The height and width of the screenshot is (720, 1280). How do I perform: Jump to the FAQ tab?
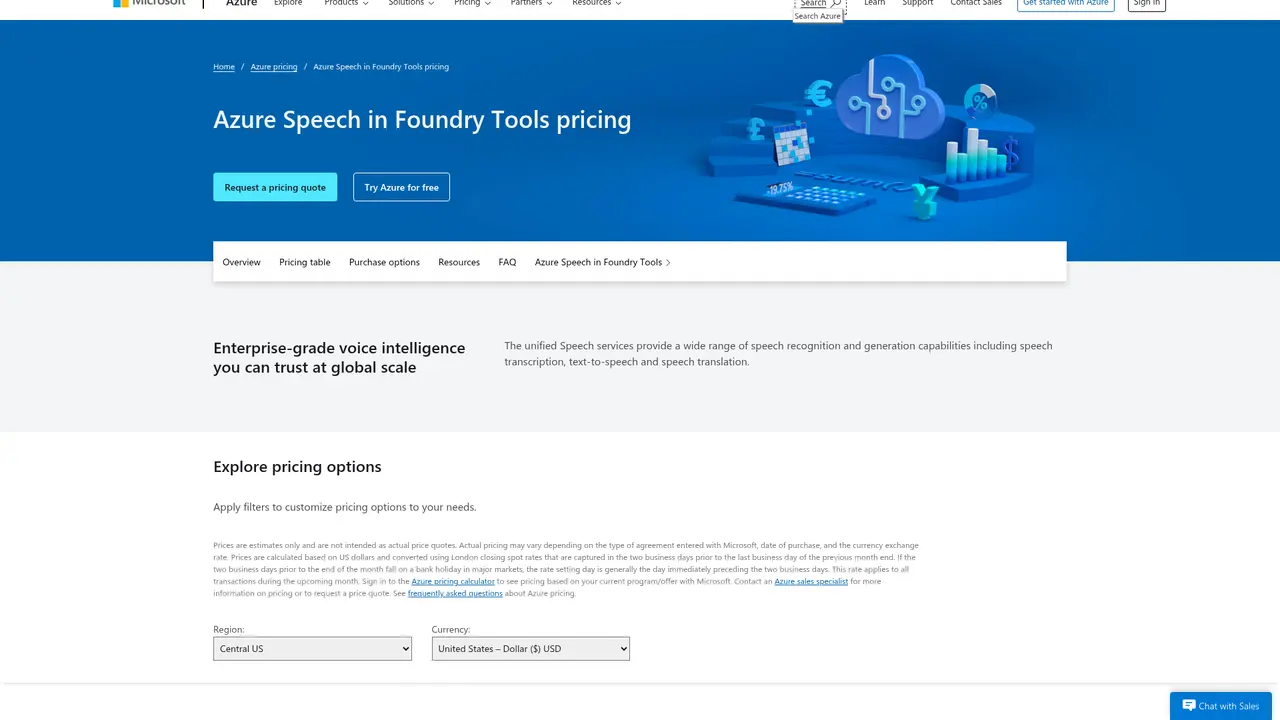click(x=507, y=262)
